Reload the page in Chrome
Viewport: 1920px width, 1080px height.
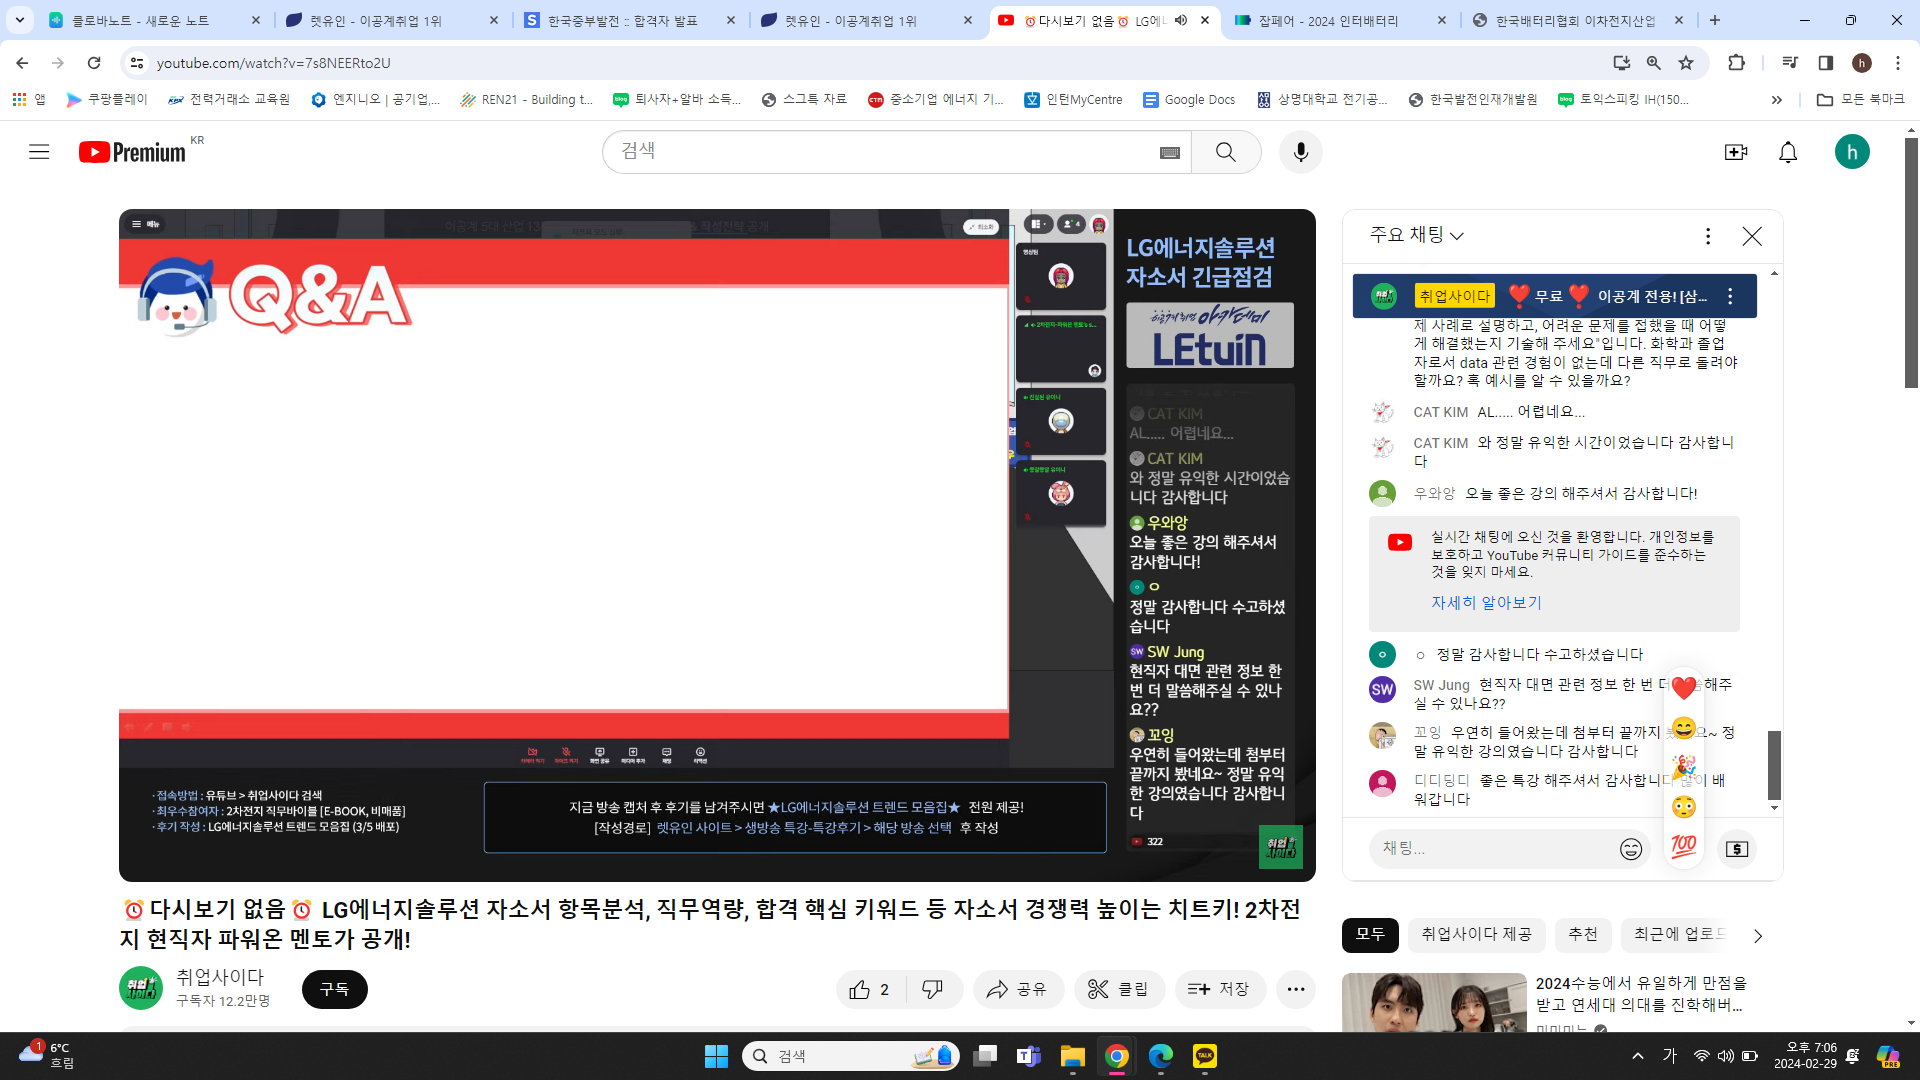94,63
